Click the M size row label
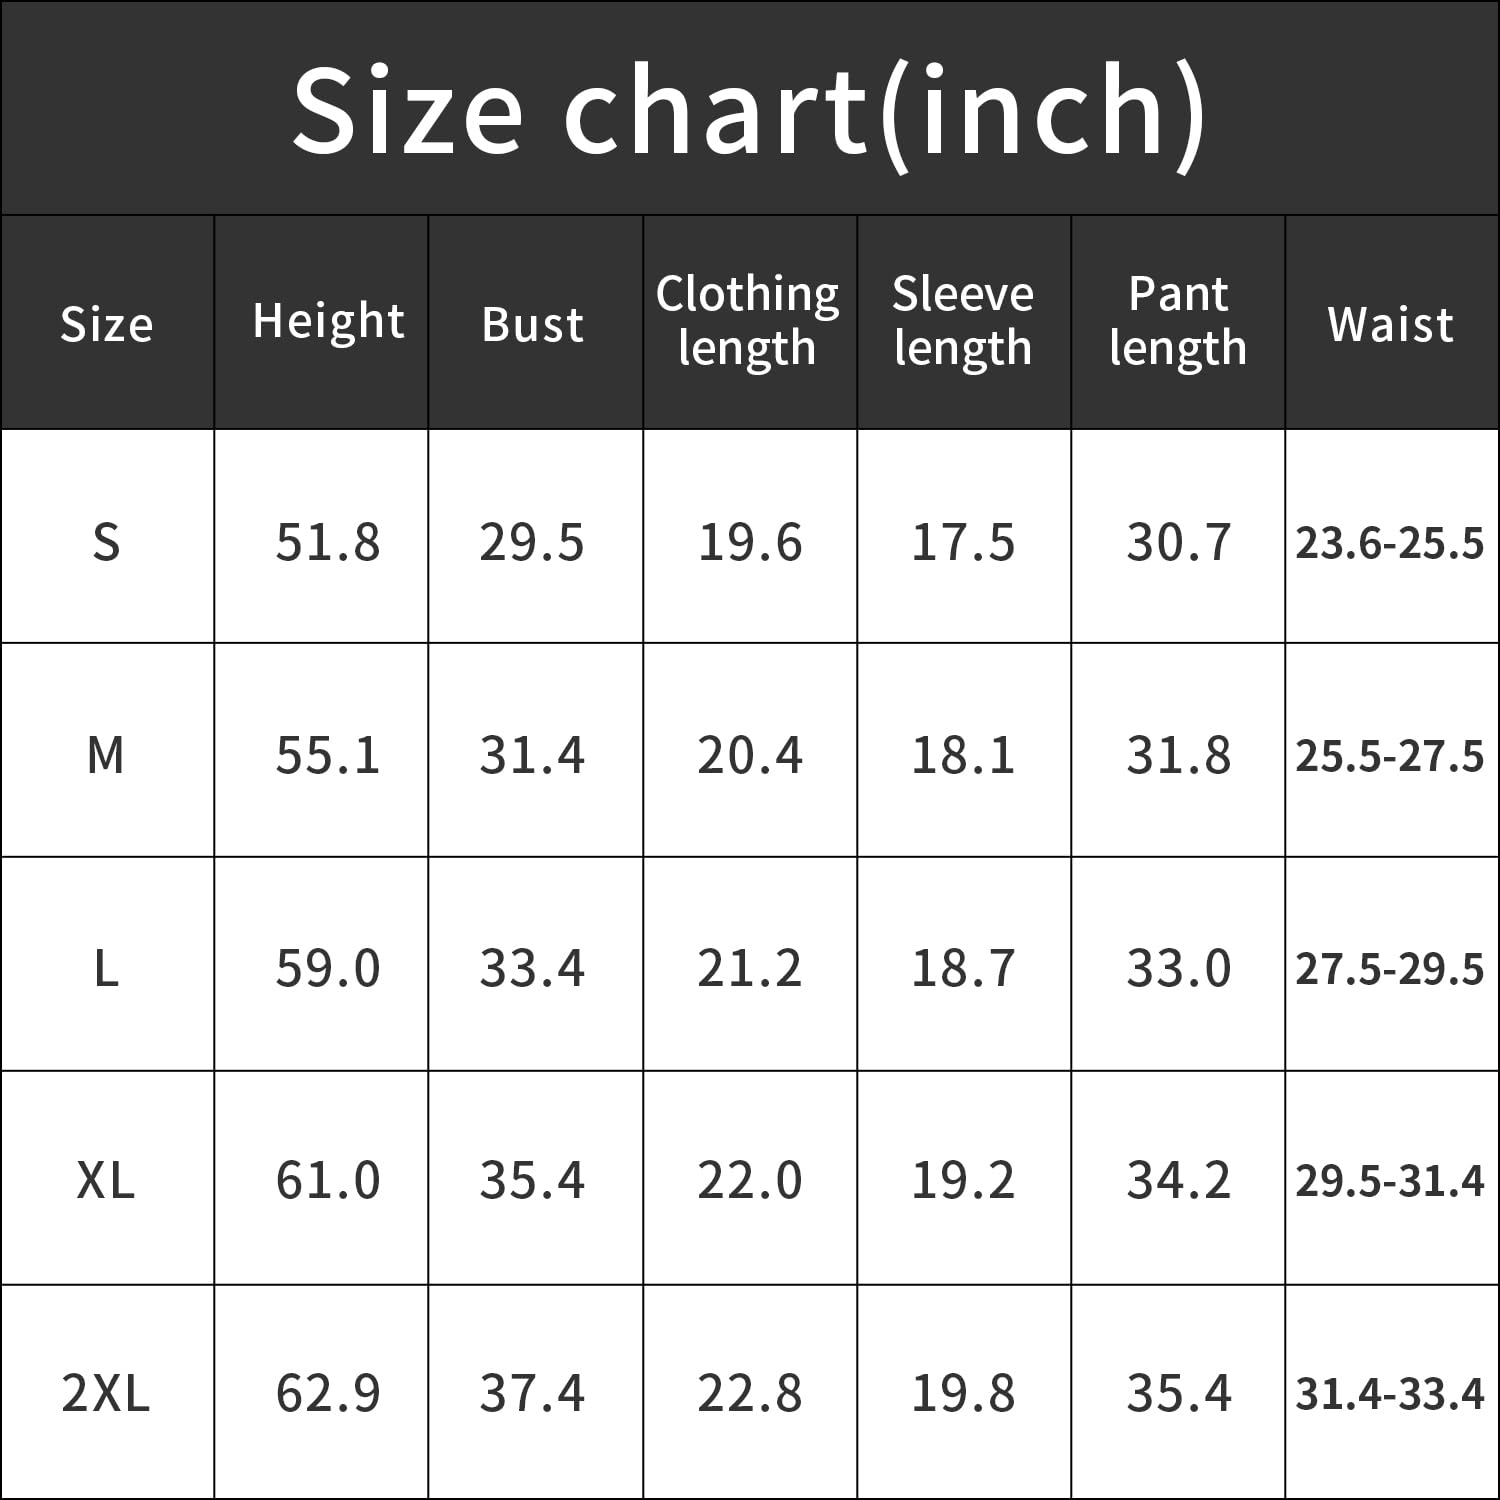1500x1500 pixels. click(x=106, y=755)
